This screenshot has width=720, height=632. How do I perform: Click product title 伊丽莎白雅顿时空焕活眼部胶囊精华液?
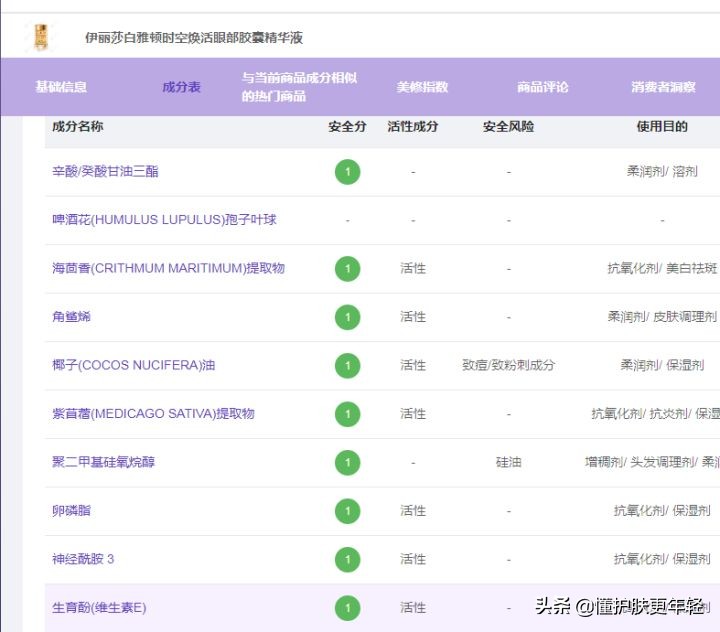coord(194,38)
